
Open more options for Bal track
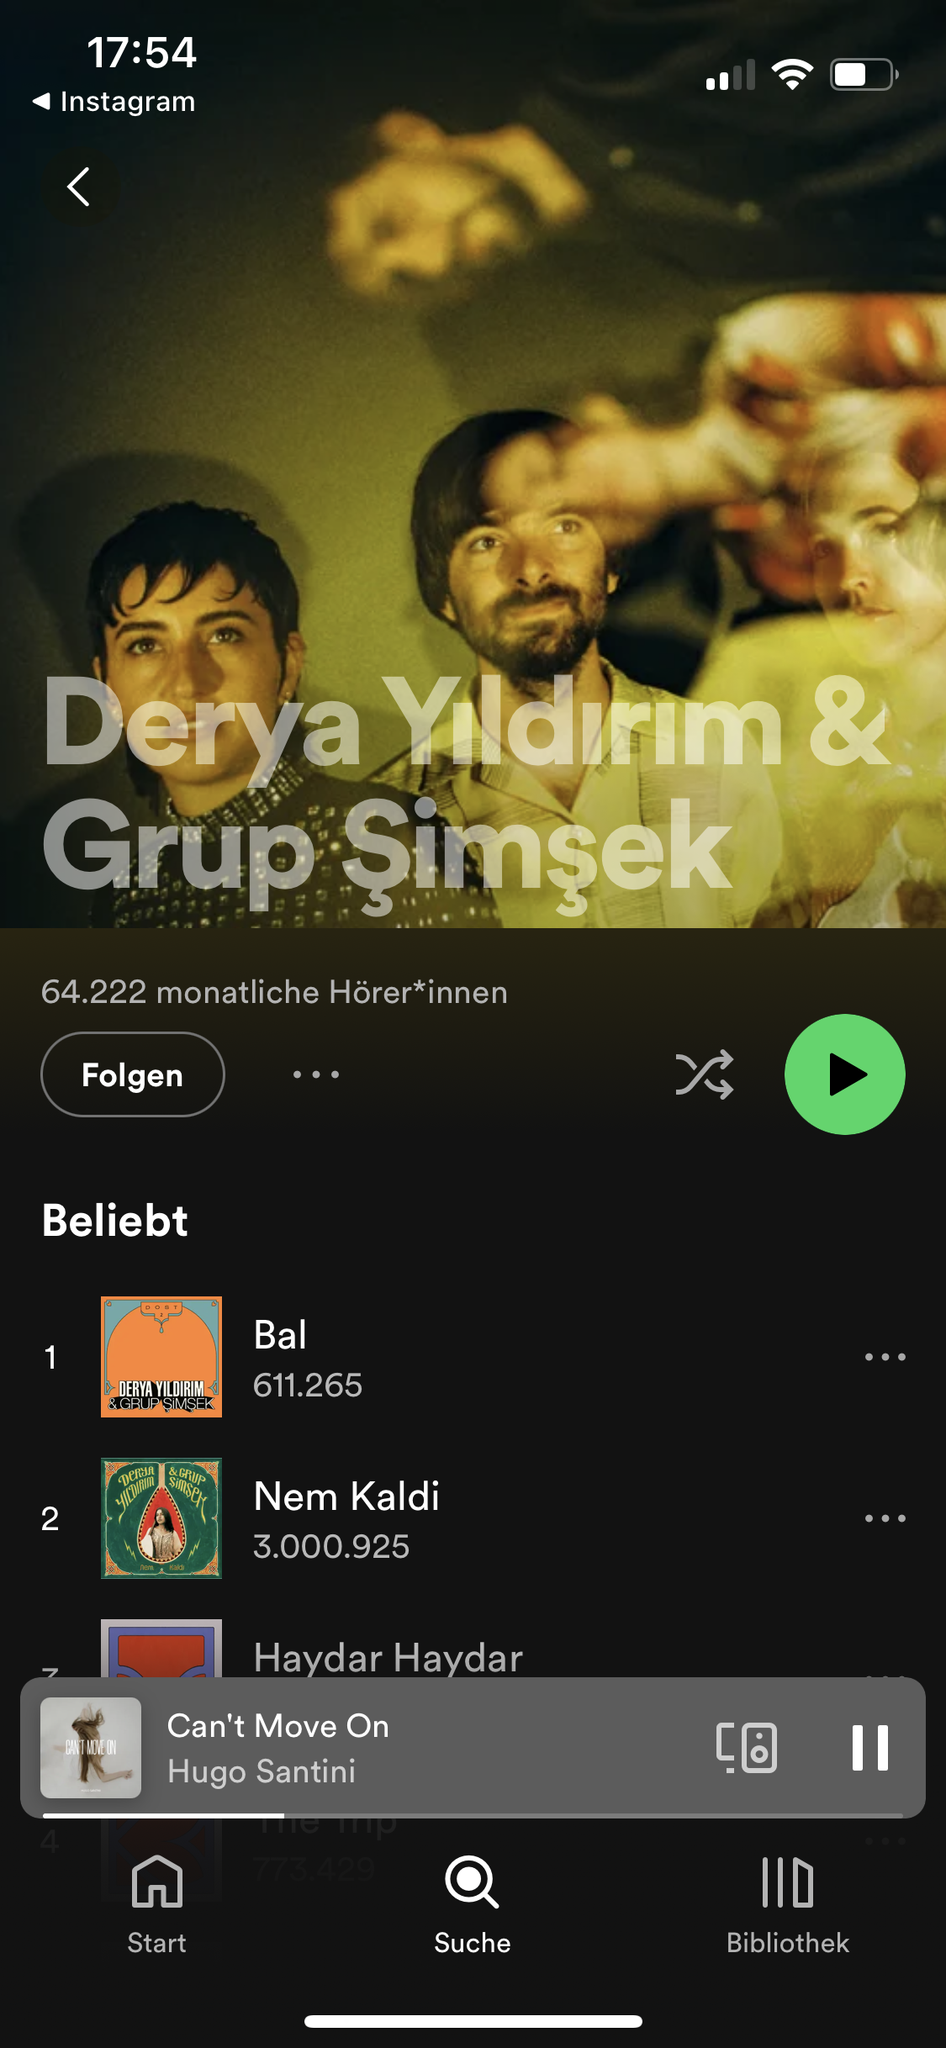coord(885,1357)
